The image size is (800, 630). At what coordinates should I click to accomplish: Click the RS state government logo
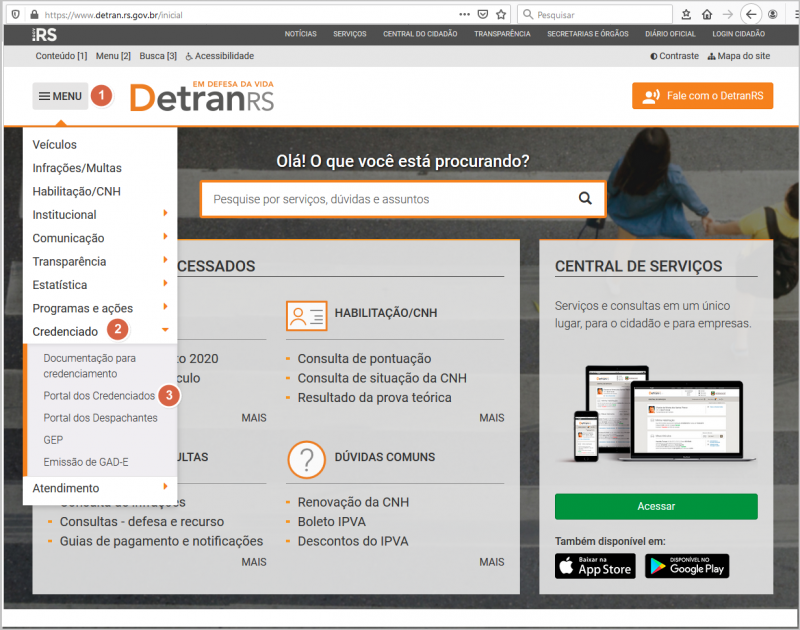click(x=44, y=35)
